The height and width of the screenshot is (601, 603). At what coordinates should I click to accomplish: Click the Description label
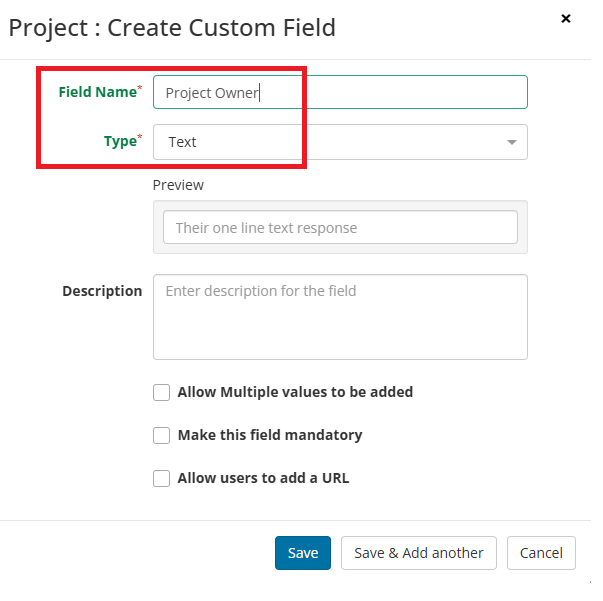(102, 291)
